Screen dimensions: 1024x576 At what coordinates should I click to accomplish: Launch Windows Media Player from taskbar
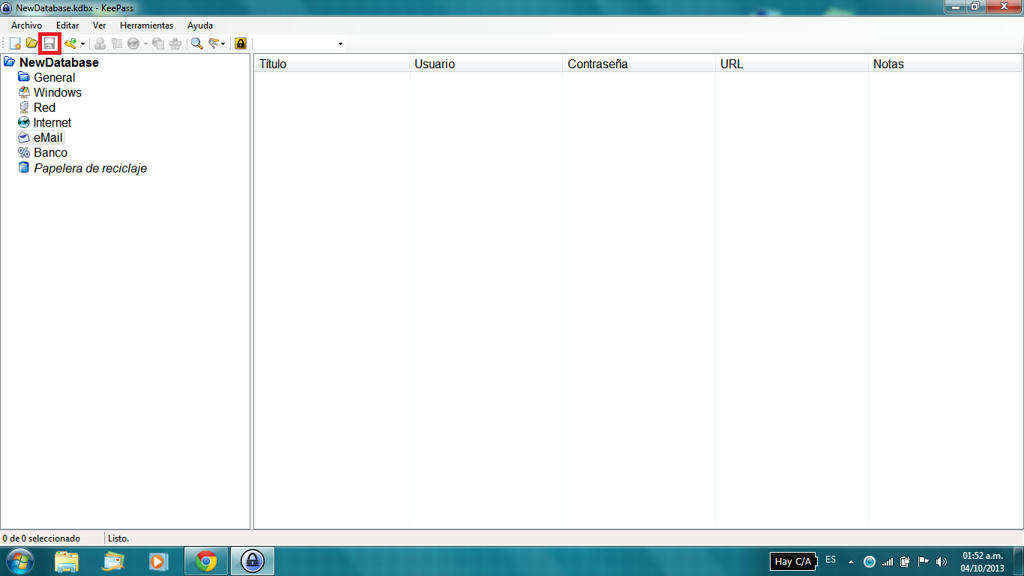[x=158, y=562]
